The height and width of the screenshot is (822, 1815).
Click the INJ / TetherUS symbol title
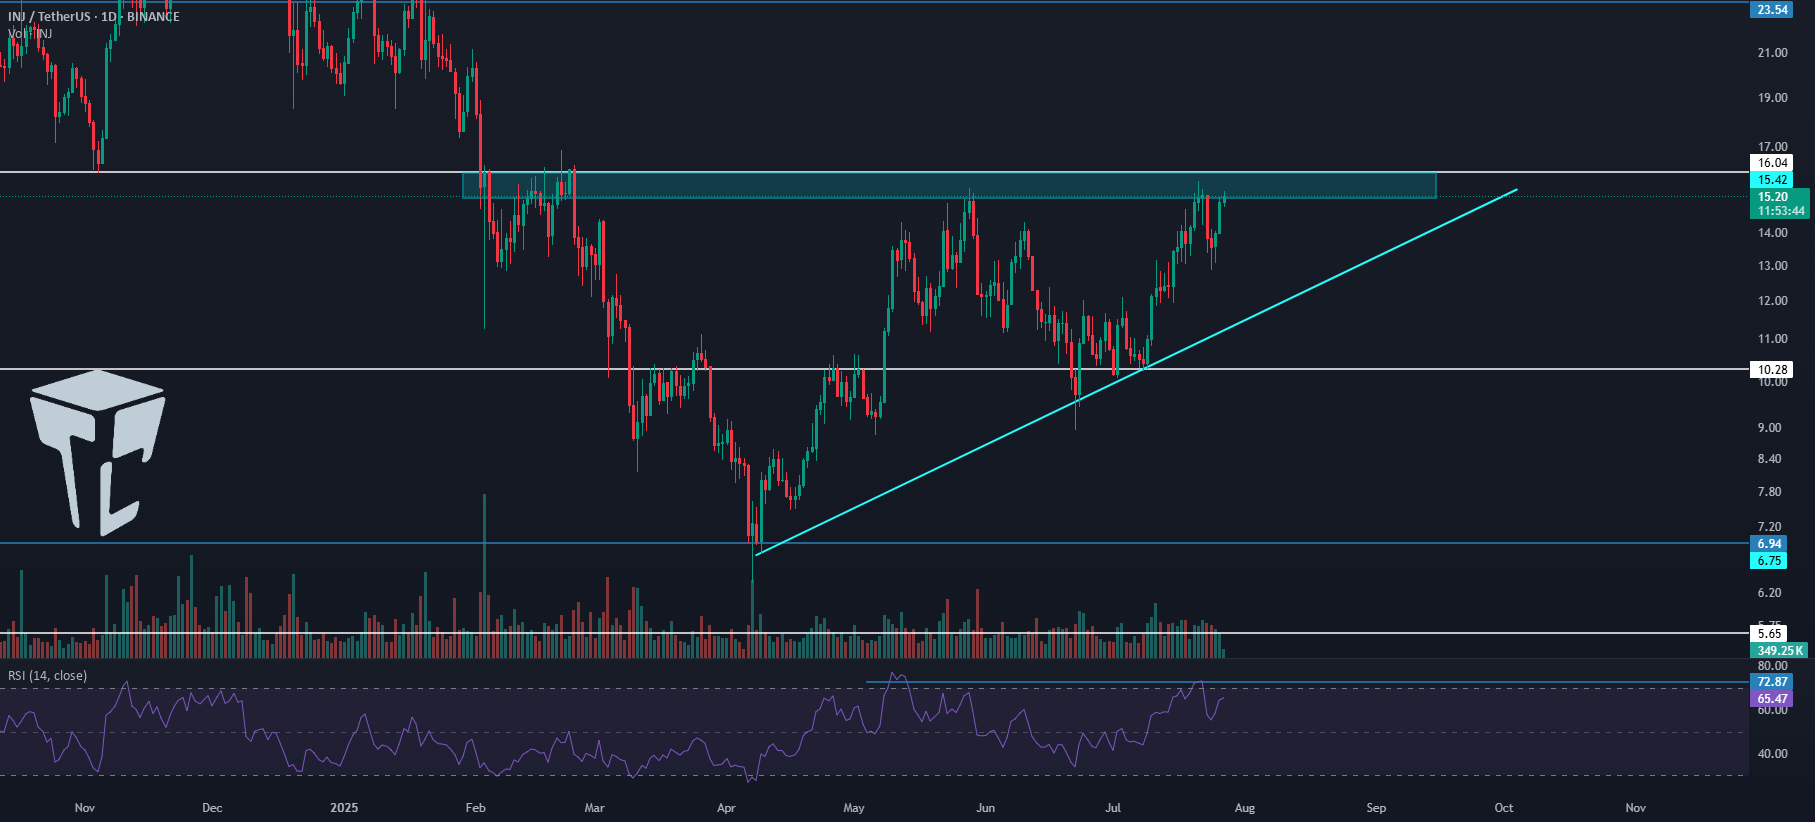point(50,17)
